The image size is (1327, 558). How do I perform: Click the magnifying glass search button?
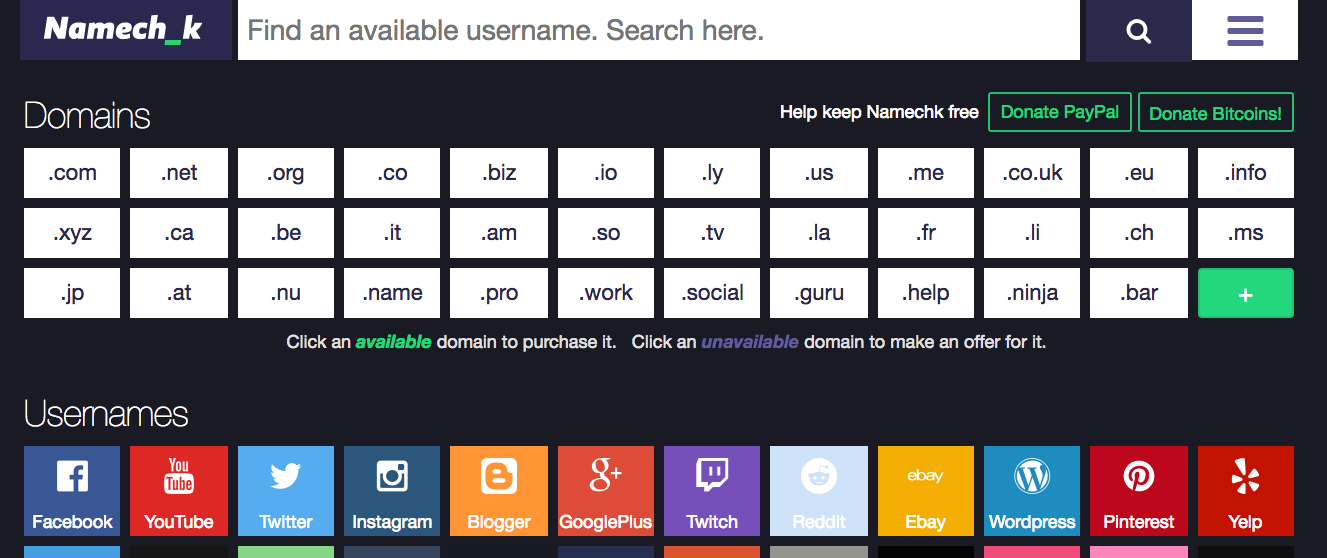coord(1139,30)
